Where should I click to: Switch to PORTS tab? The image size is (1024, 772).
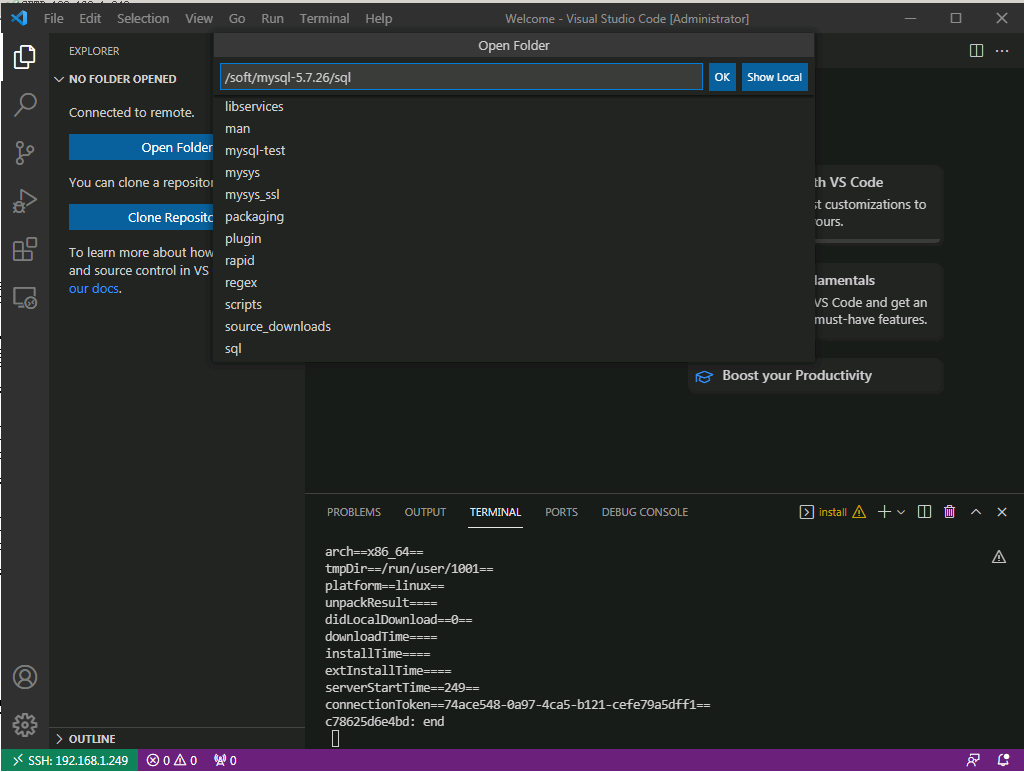562,512
